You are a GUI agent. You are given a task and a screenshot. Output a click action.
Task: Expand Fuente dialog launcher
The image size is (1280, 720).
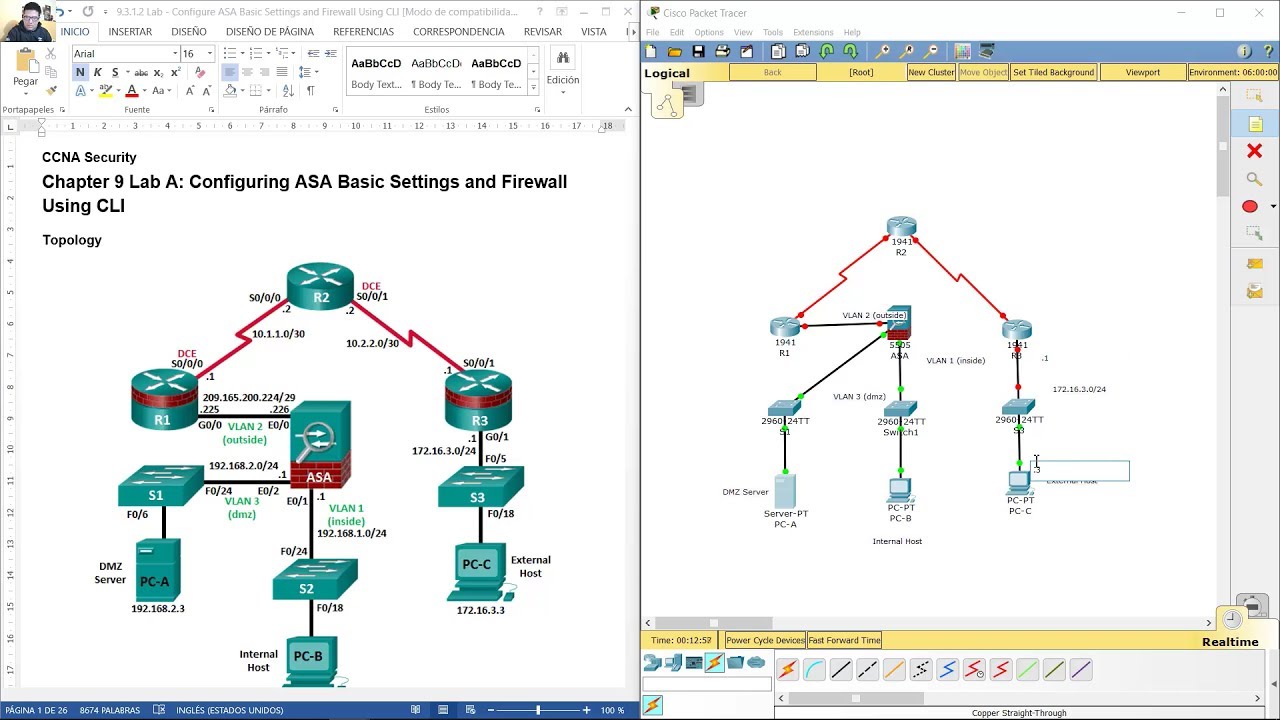[x=211, y=110]
